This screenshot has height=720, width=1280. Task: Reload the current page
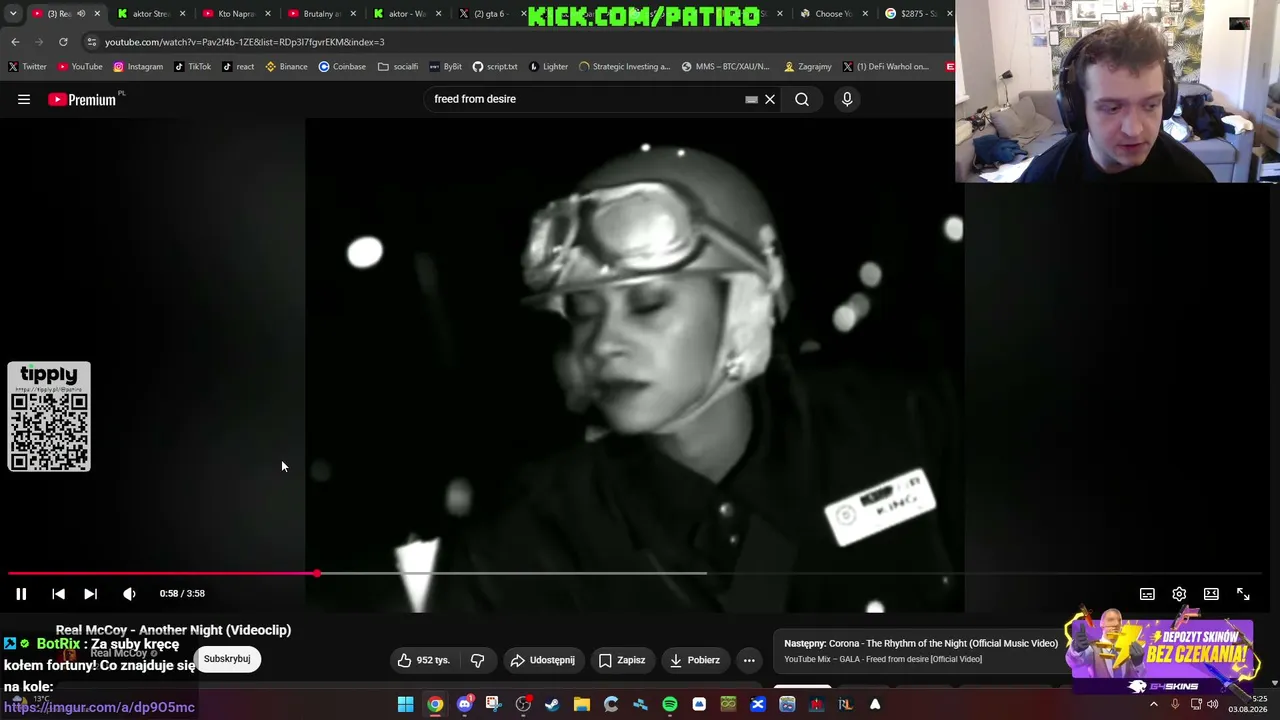click(x=63, y=42)
